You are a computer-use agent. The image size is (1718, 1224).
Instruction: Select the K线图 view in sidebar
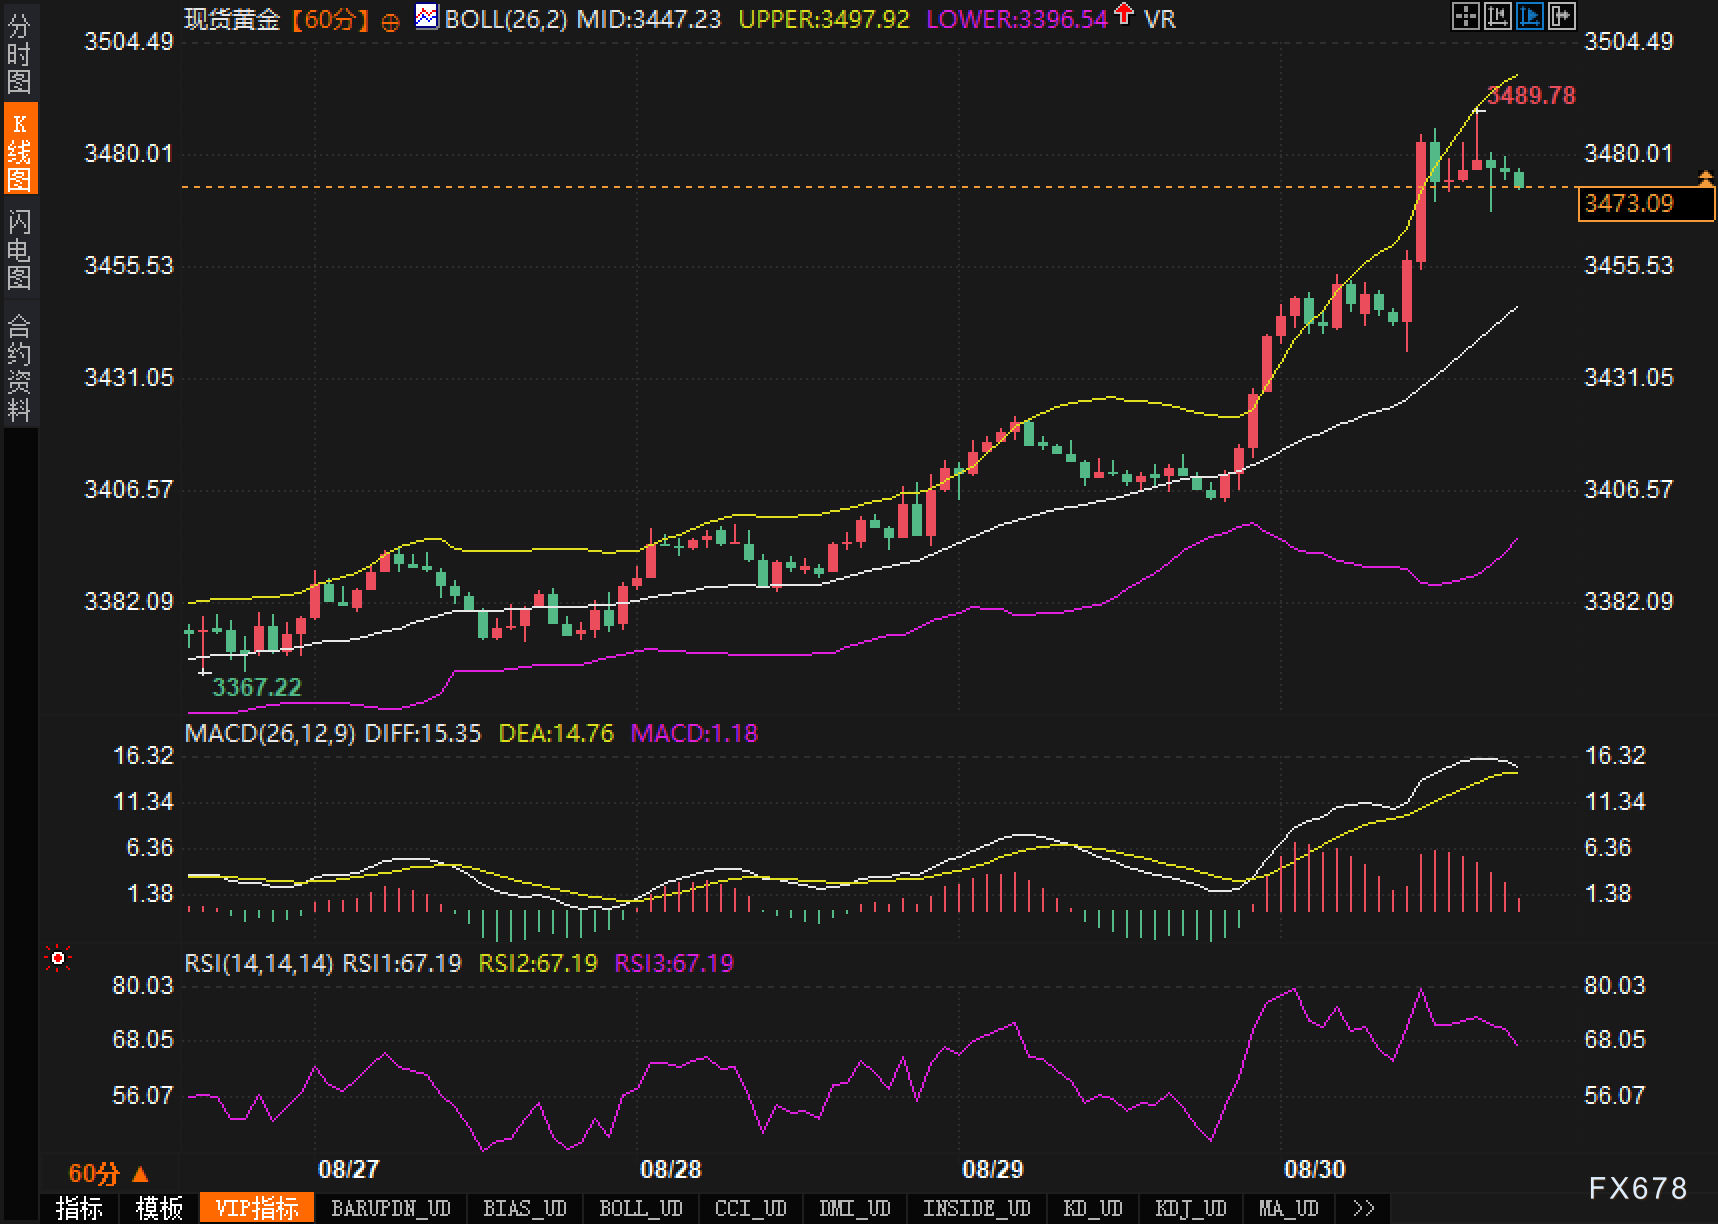pos(19,150)
